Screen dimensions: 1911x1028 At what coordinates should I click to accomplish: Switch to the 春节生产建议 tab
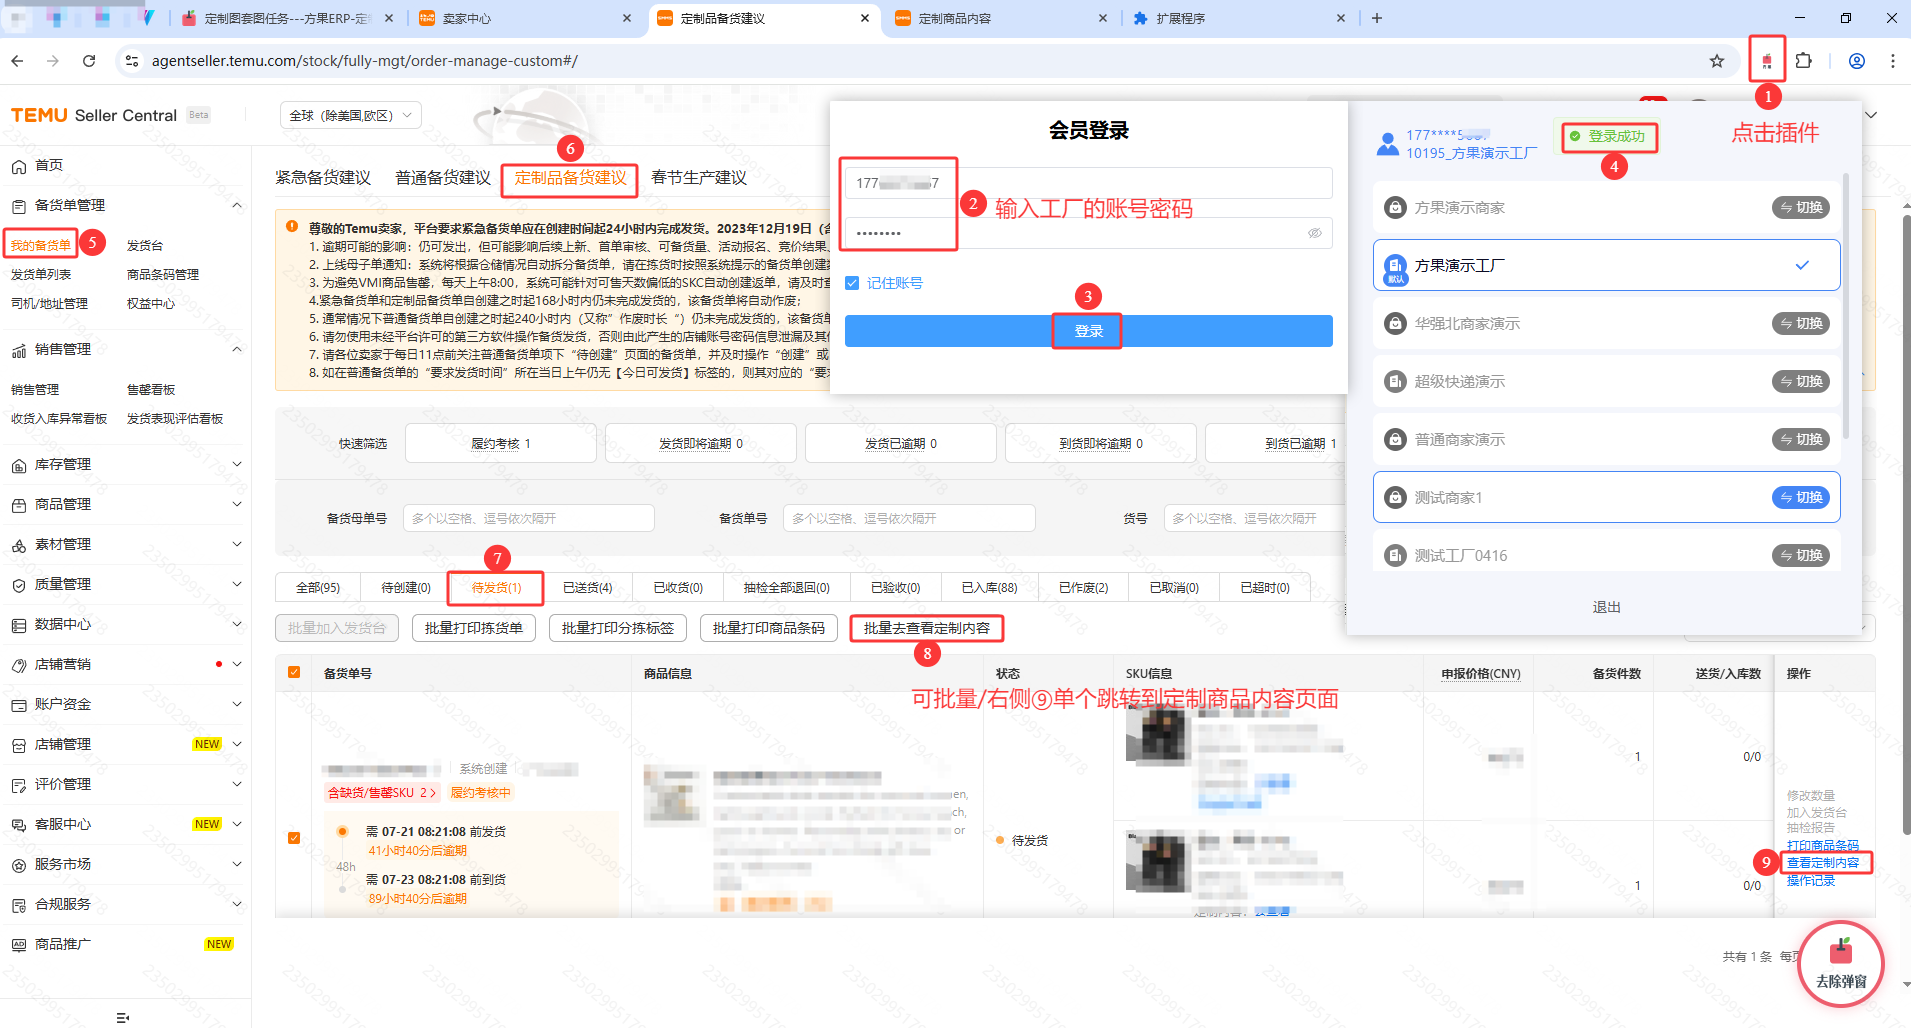coord(699,178)
